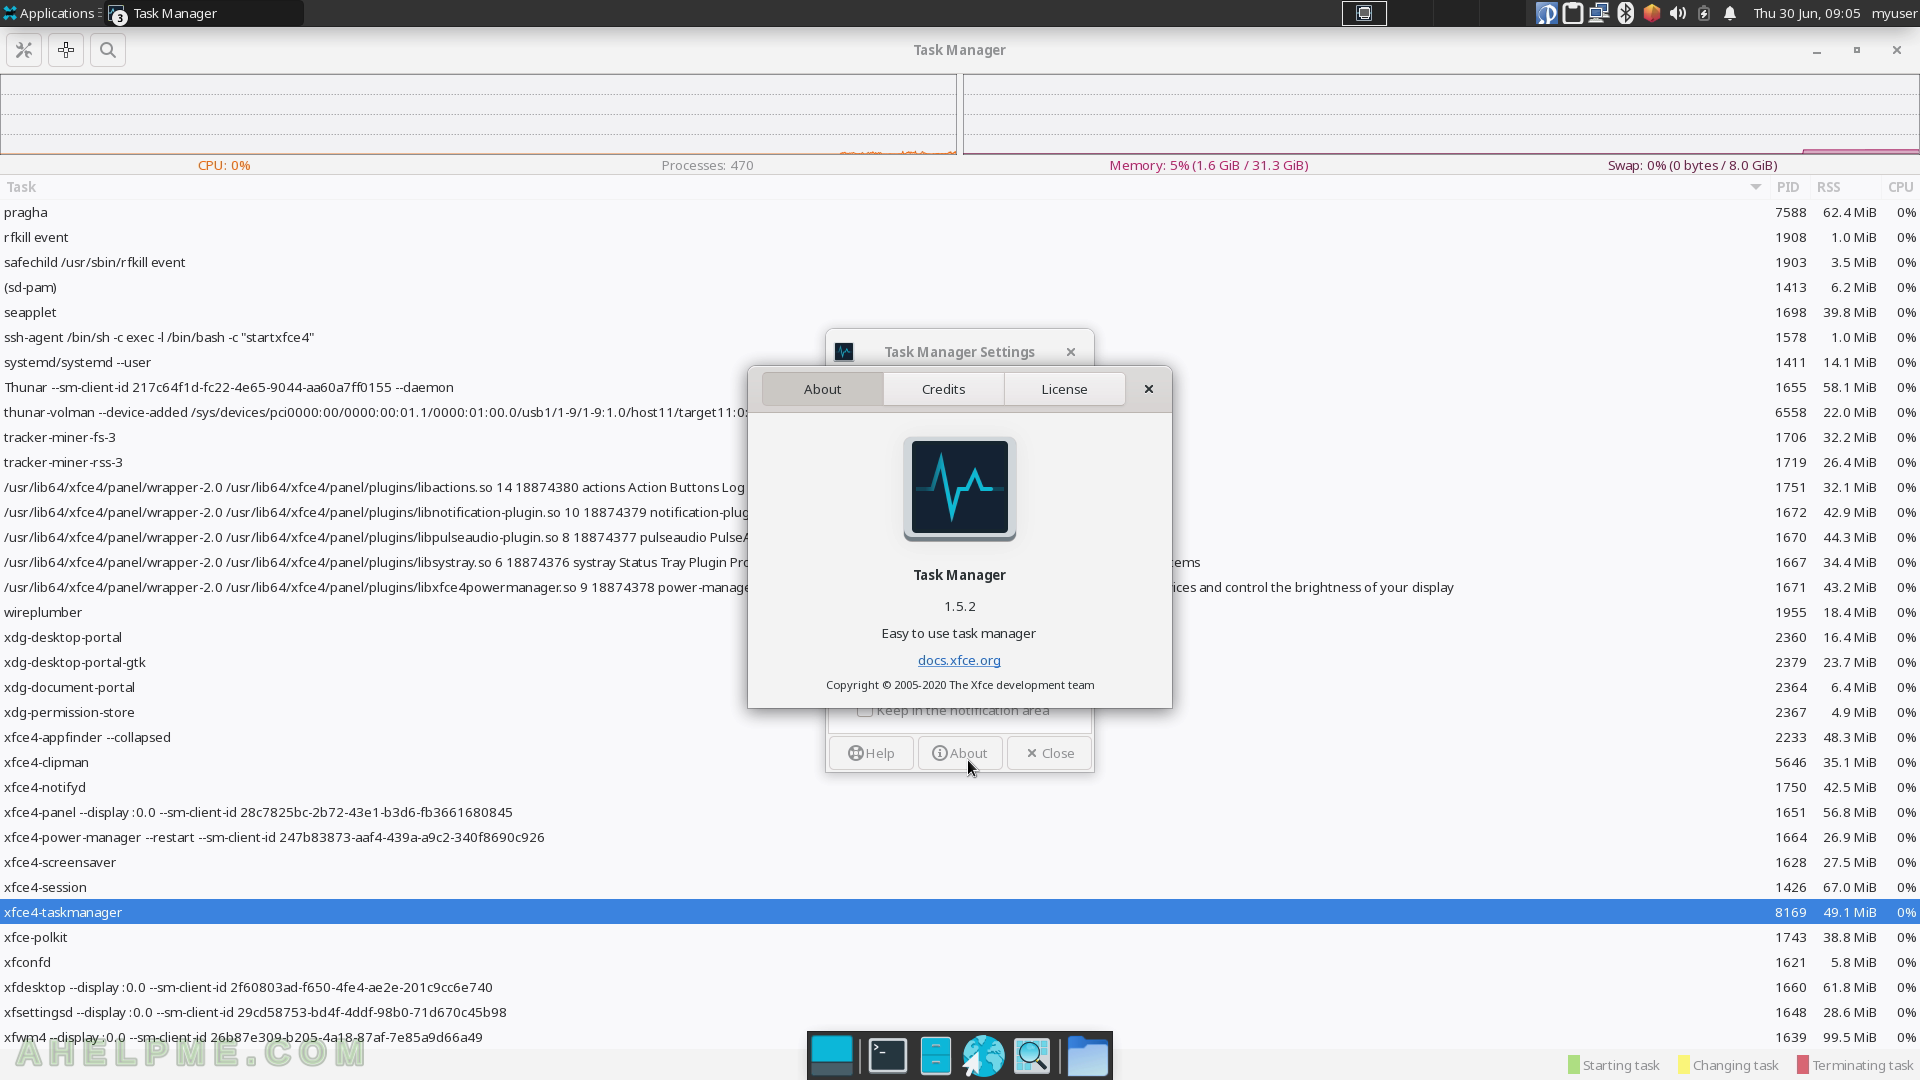Close the About dialog
This screenshot has width=1920, height=1080.
[1149, 389]
